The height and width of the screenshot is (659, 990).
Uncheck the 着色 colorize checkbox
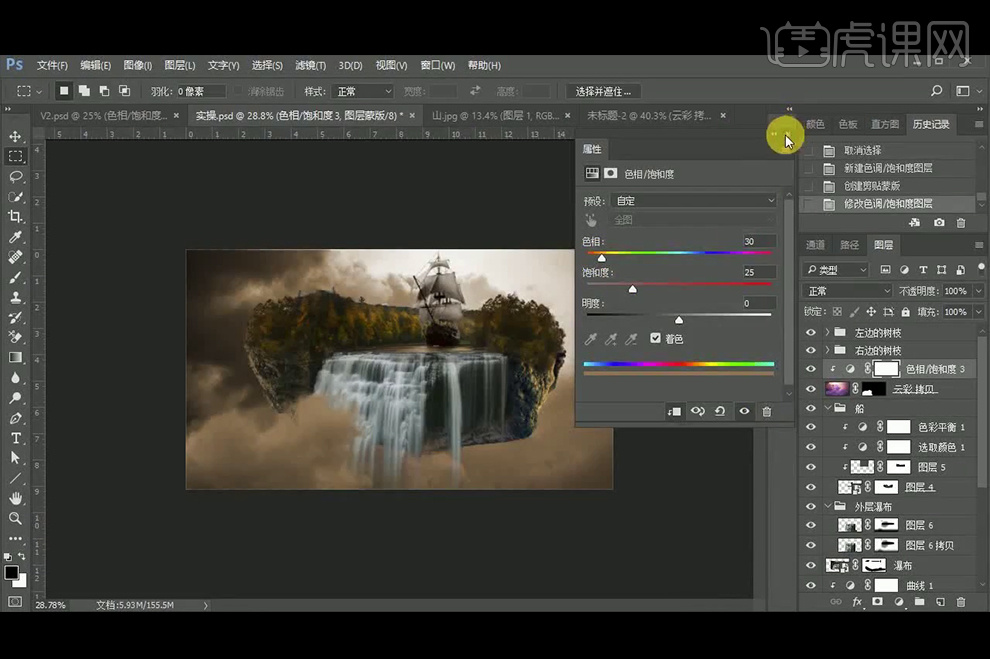click(656, 339)
